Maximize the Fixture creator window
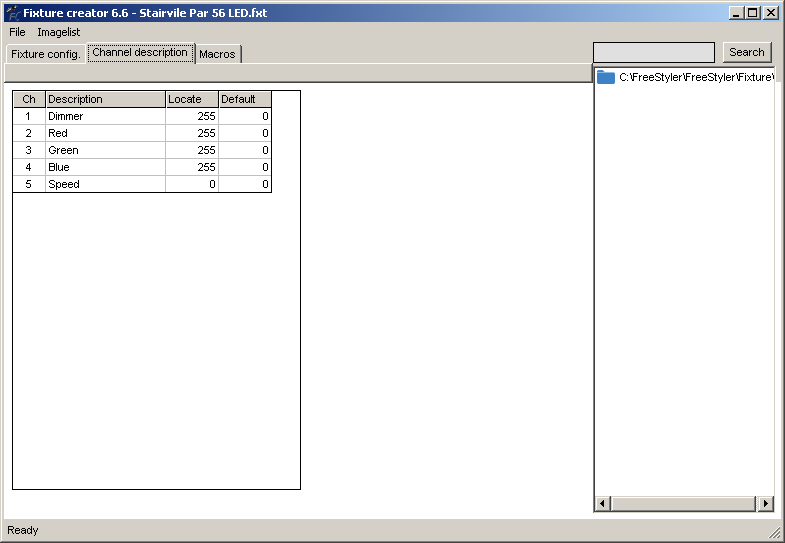This screenshot has width=785, height=543. 752,13
